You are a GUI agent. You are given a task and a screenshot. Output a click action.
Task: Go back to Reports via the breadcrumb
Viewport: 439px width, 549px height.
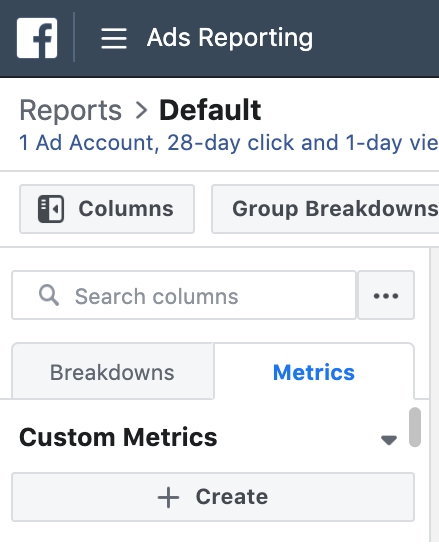click(x=70, y=110)
